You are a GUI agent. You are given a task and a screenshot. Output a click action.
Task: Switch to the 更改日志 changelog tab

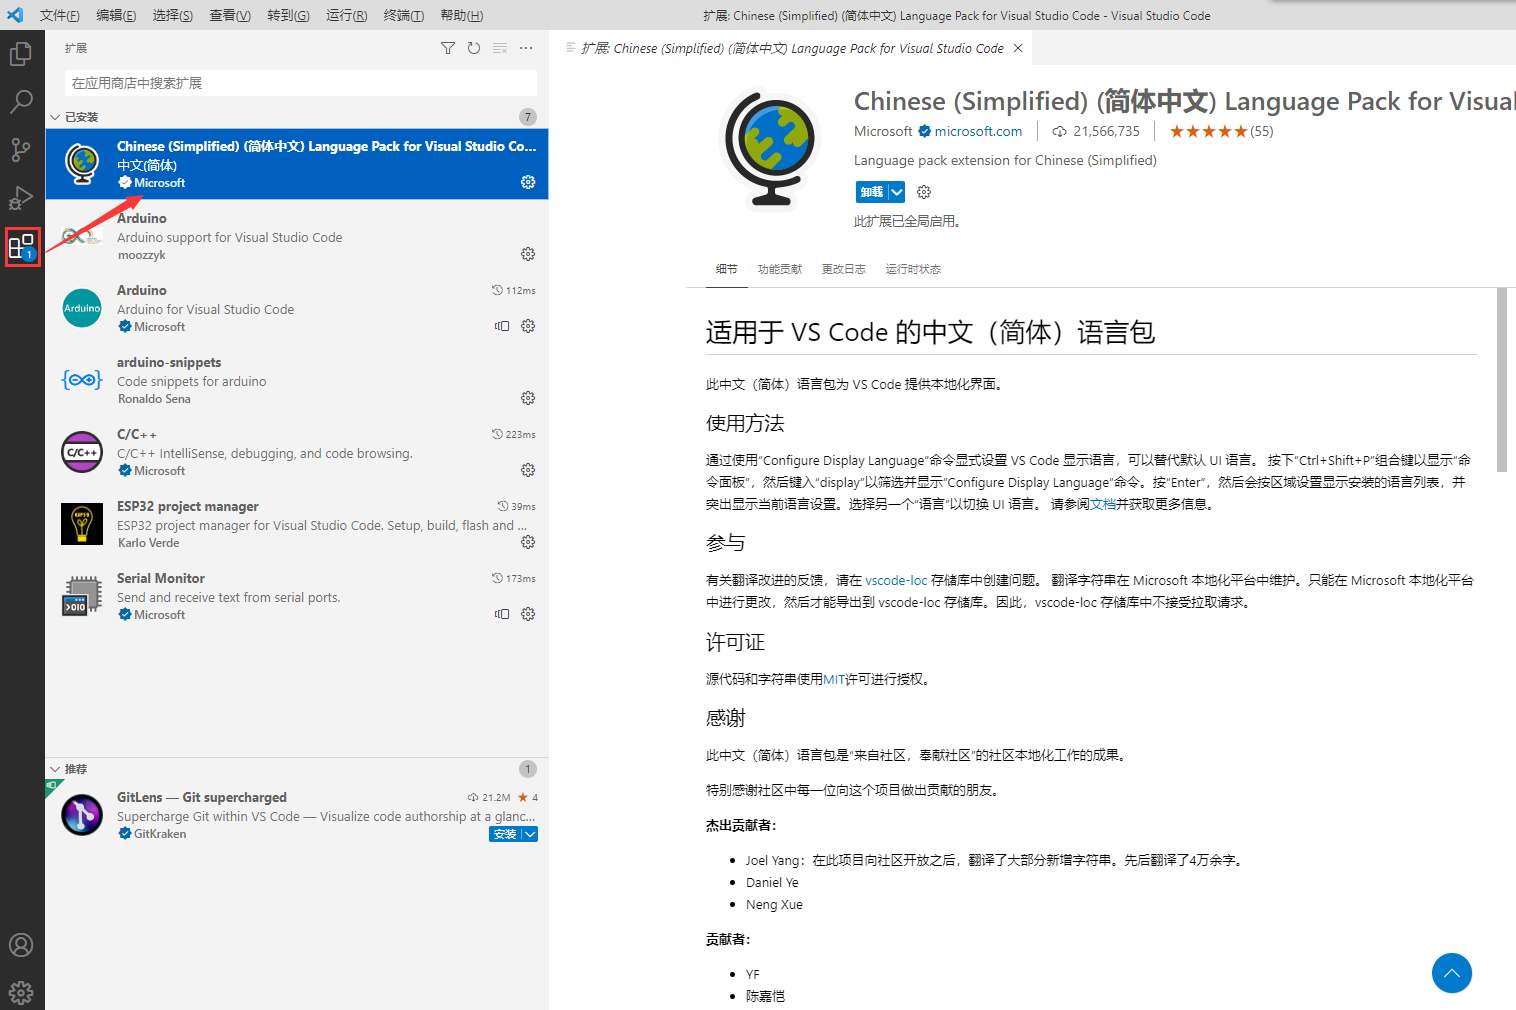click(844, 269)
